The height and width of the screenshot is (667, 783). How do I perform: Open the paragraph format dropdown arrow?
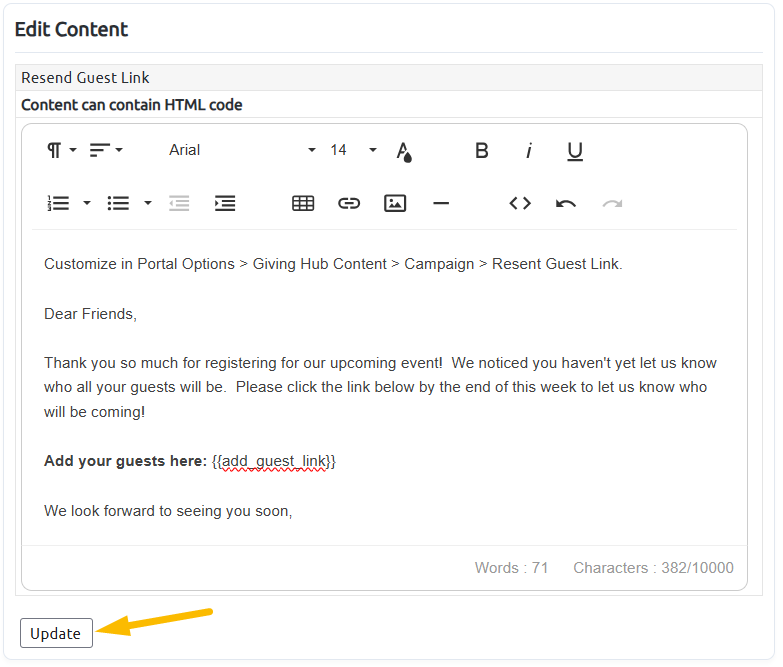point(73,150)
